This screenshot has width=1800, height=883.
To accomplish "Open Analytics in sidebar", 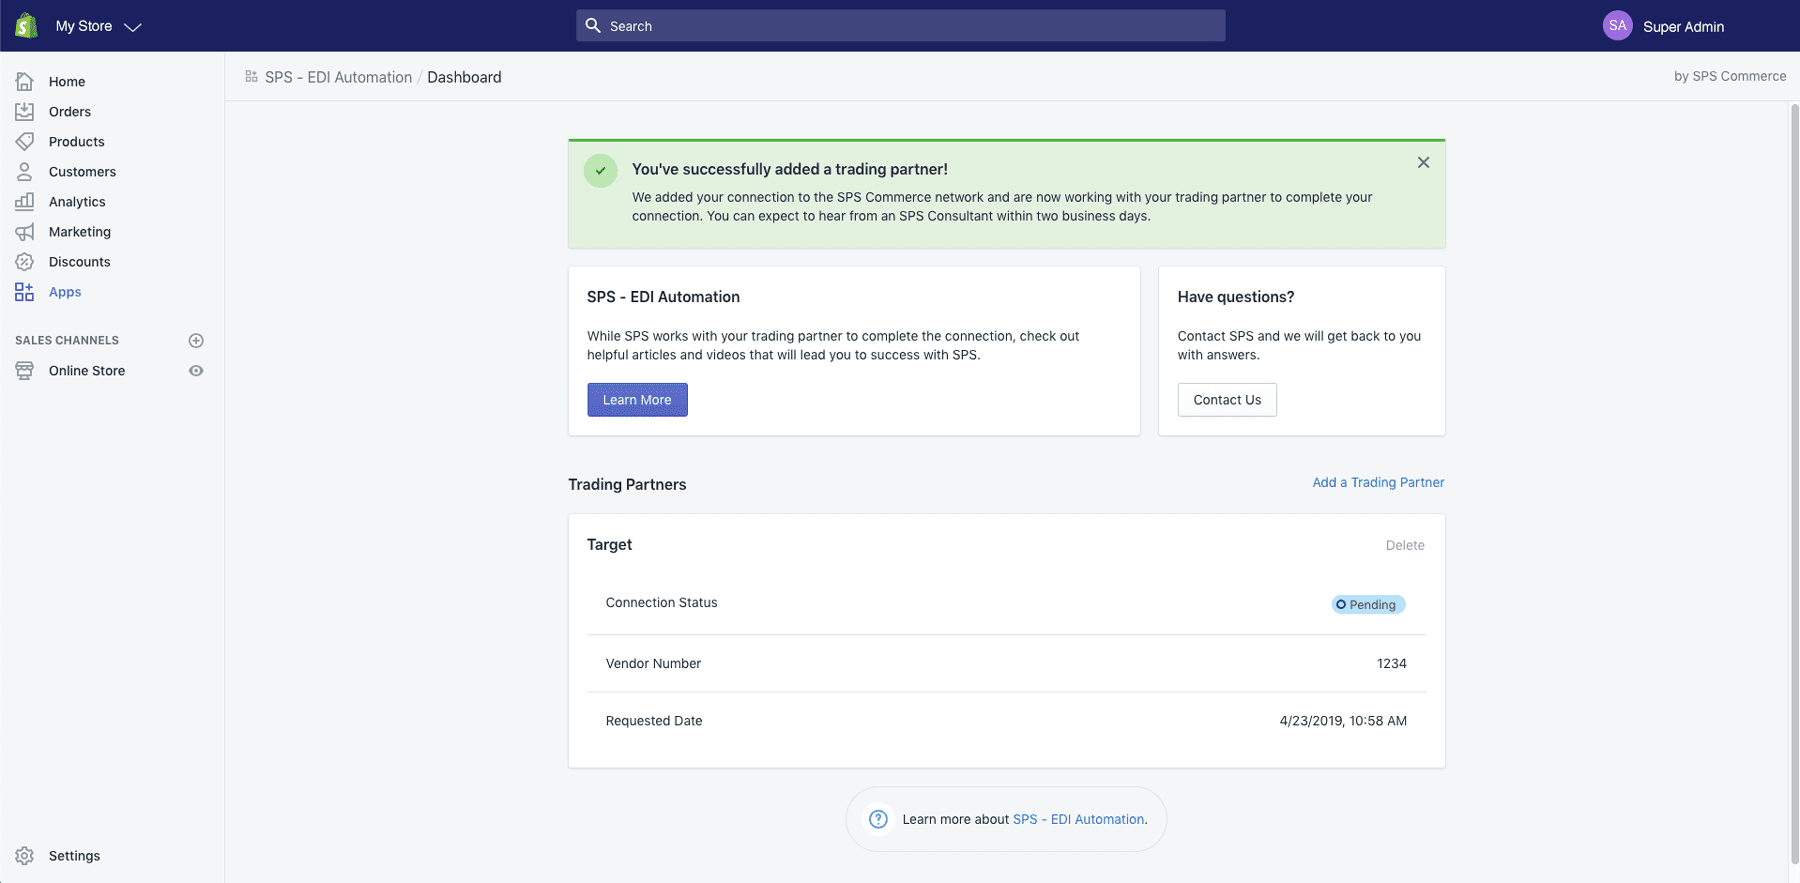I will [x=77, y=202].
